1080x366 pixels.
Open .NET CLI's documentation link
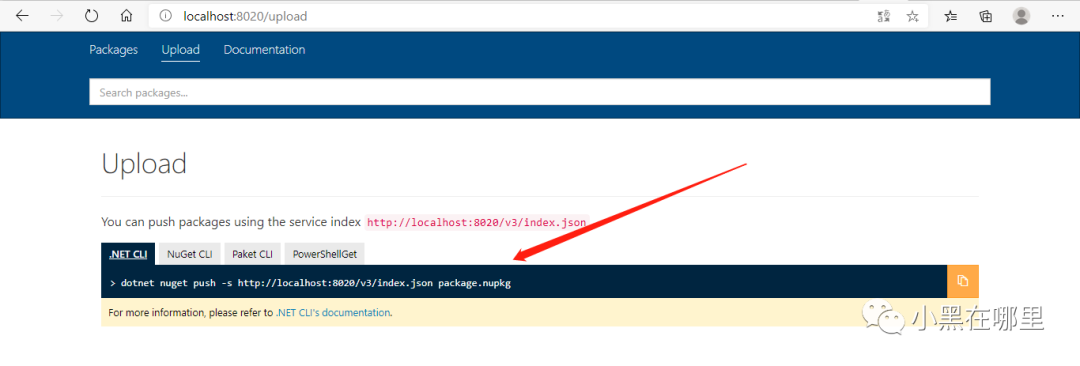point(333,312)
